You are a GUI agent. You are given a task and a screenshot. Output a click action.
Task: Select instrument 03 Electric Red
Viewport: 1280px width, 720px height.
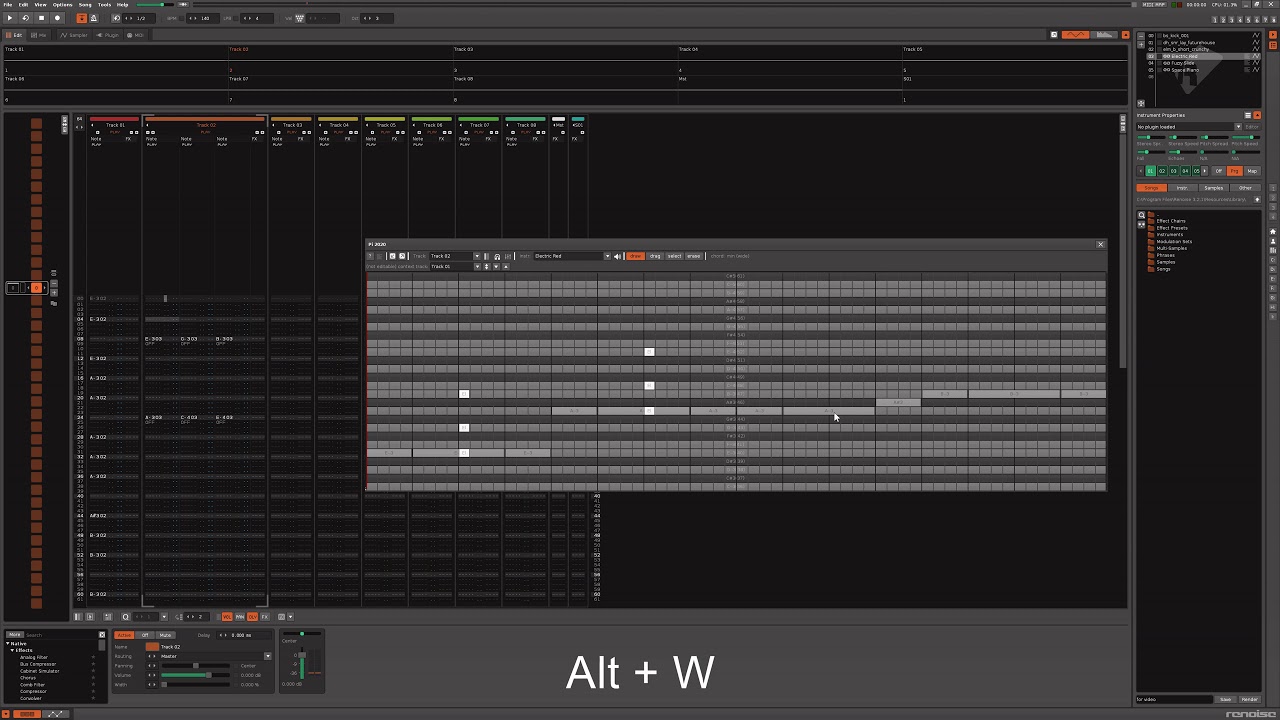[1204, 56]
